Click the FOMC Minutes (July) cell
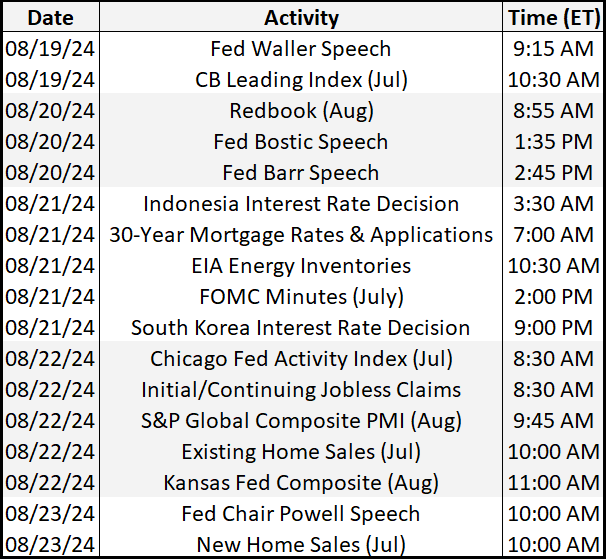 coord(301,296)
